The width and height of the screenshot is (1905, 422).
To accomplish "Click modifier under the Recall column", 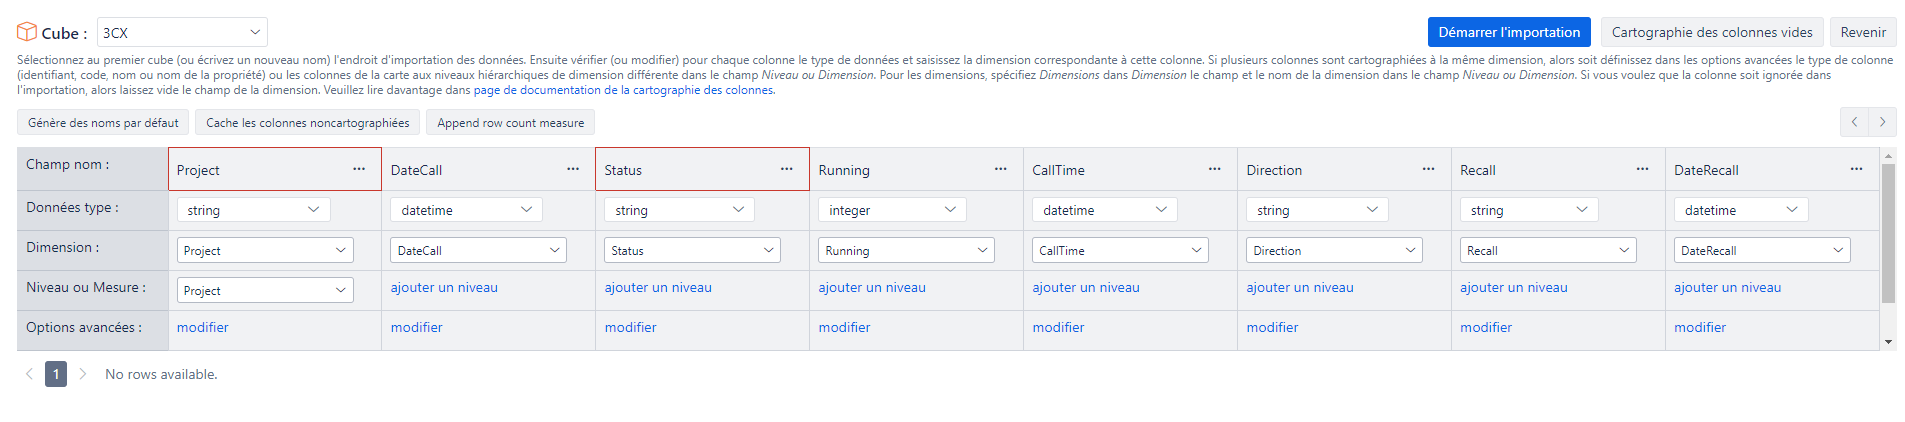I will [1487, 327].
